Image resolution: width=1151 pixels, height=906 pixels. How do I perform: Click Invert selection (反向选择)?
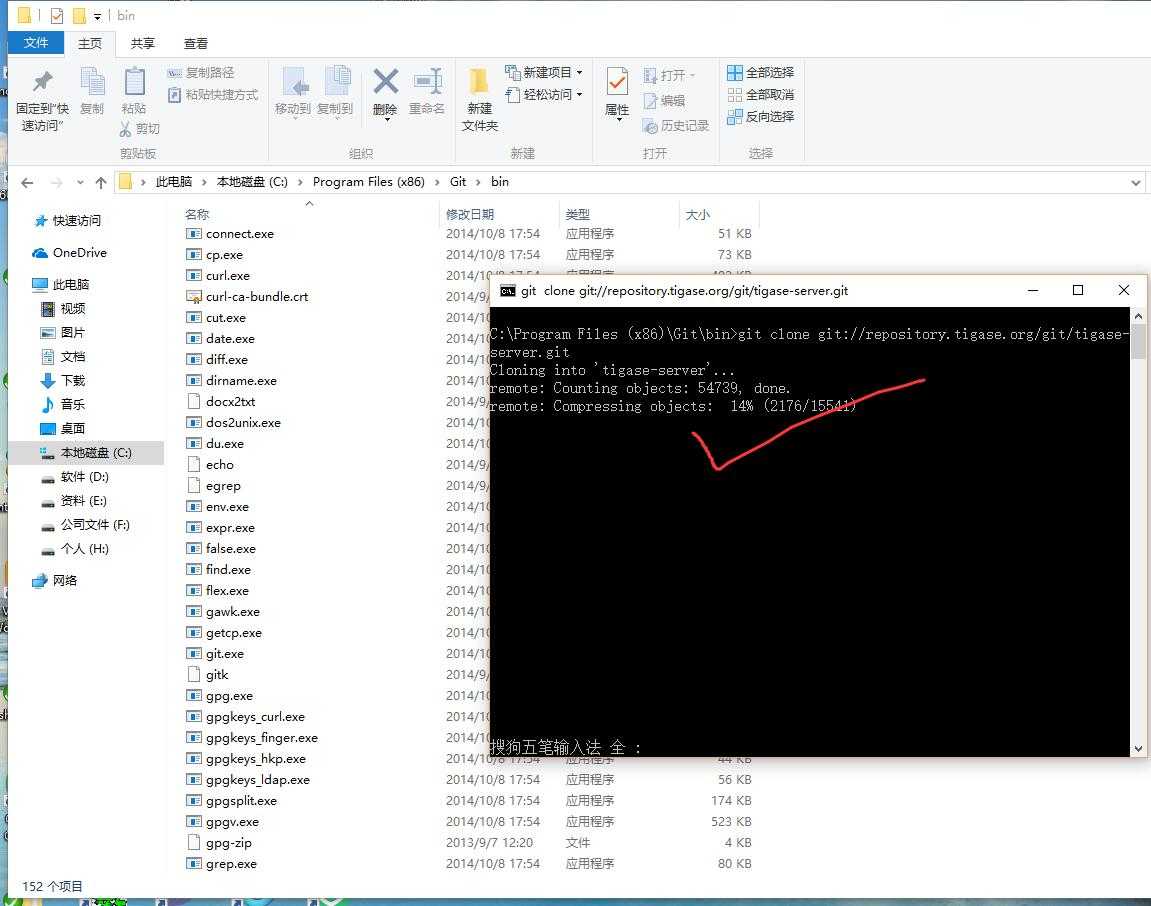click(x=760, y=117)
